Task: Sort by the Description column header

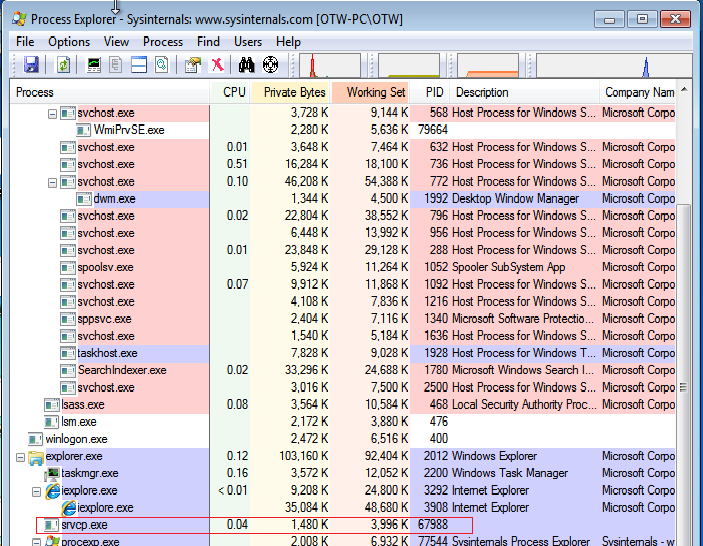Action: pyautogui.click(x=525, y=92)
